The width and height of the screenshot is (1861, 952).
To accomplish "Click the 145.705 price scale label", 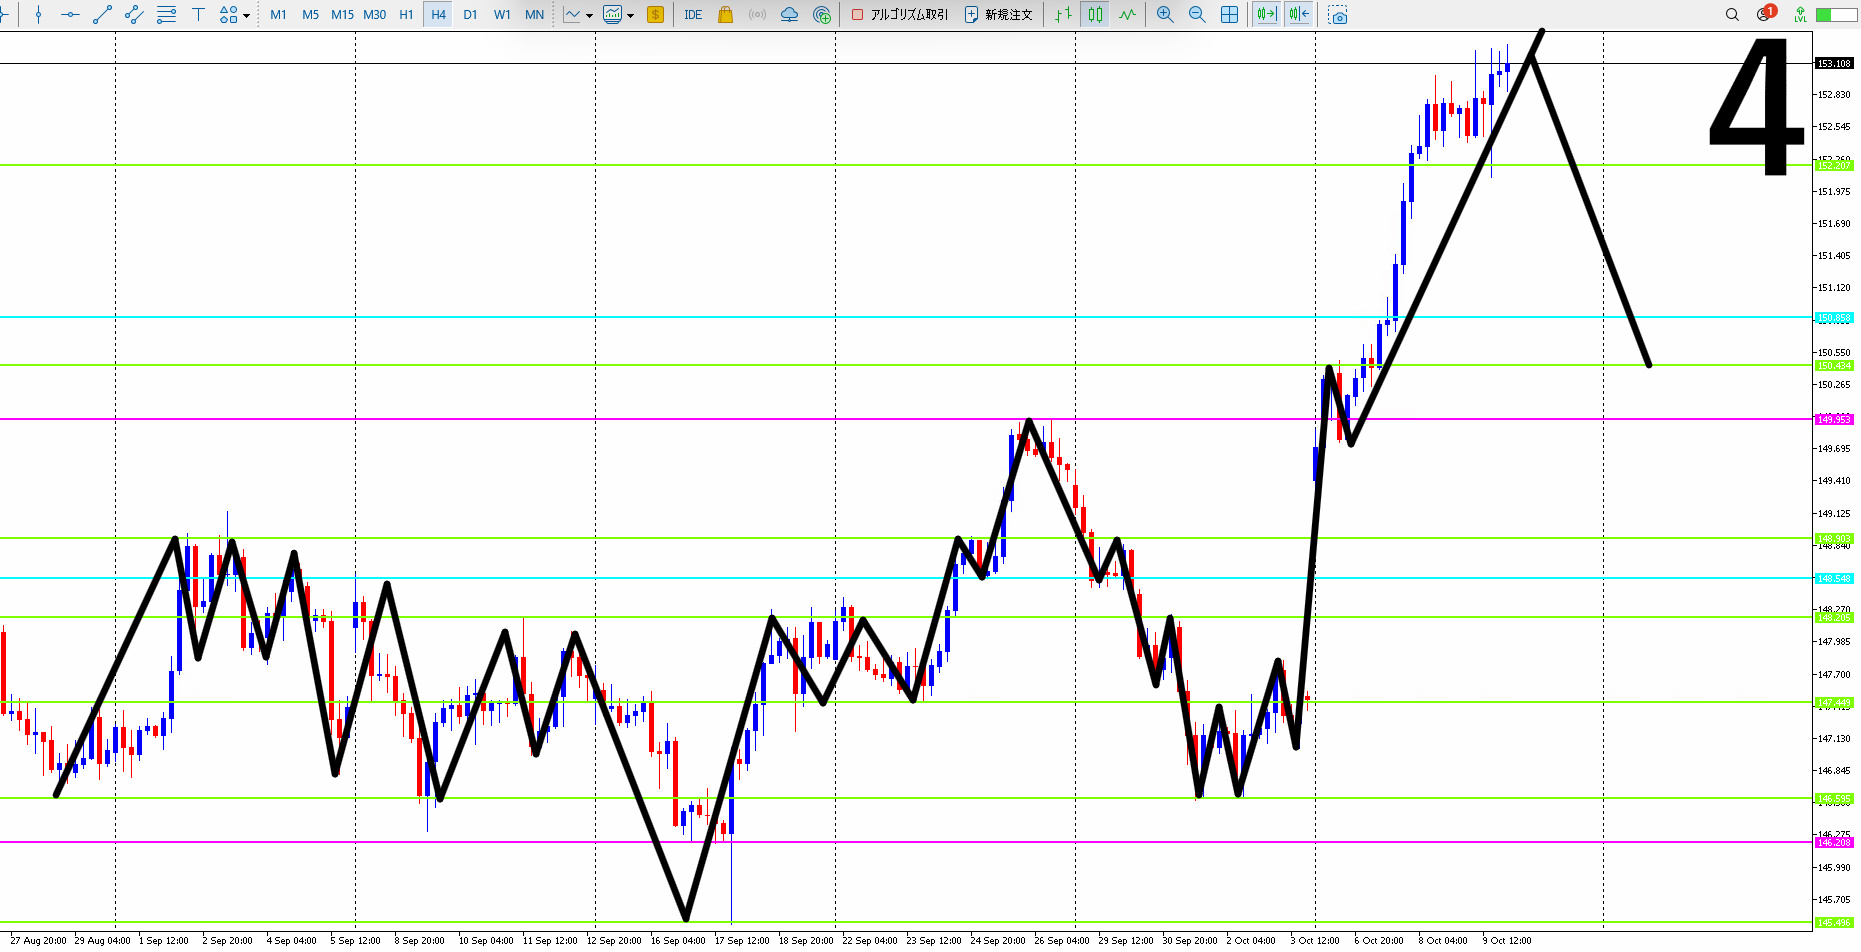I will (1834, 899).
